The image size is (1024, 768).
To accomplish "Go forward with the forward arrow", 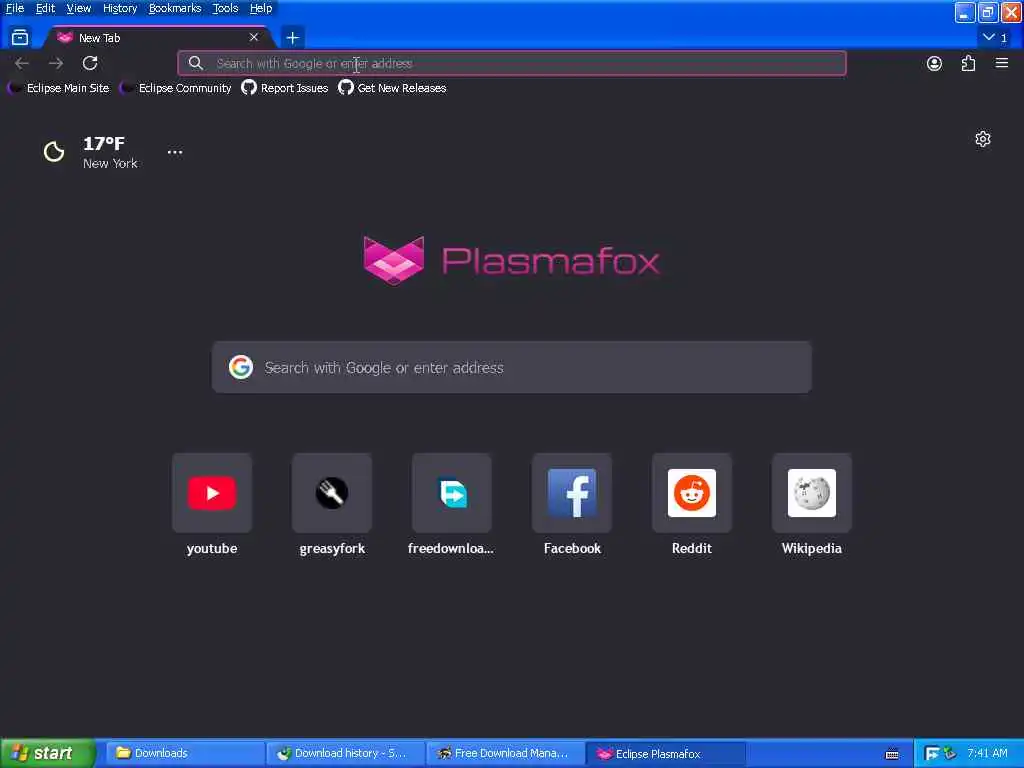I will [56, 63].
